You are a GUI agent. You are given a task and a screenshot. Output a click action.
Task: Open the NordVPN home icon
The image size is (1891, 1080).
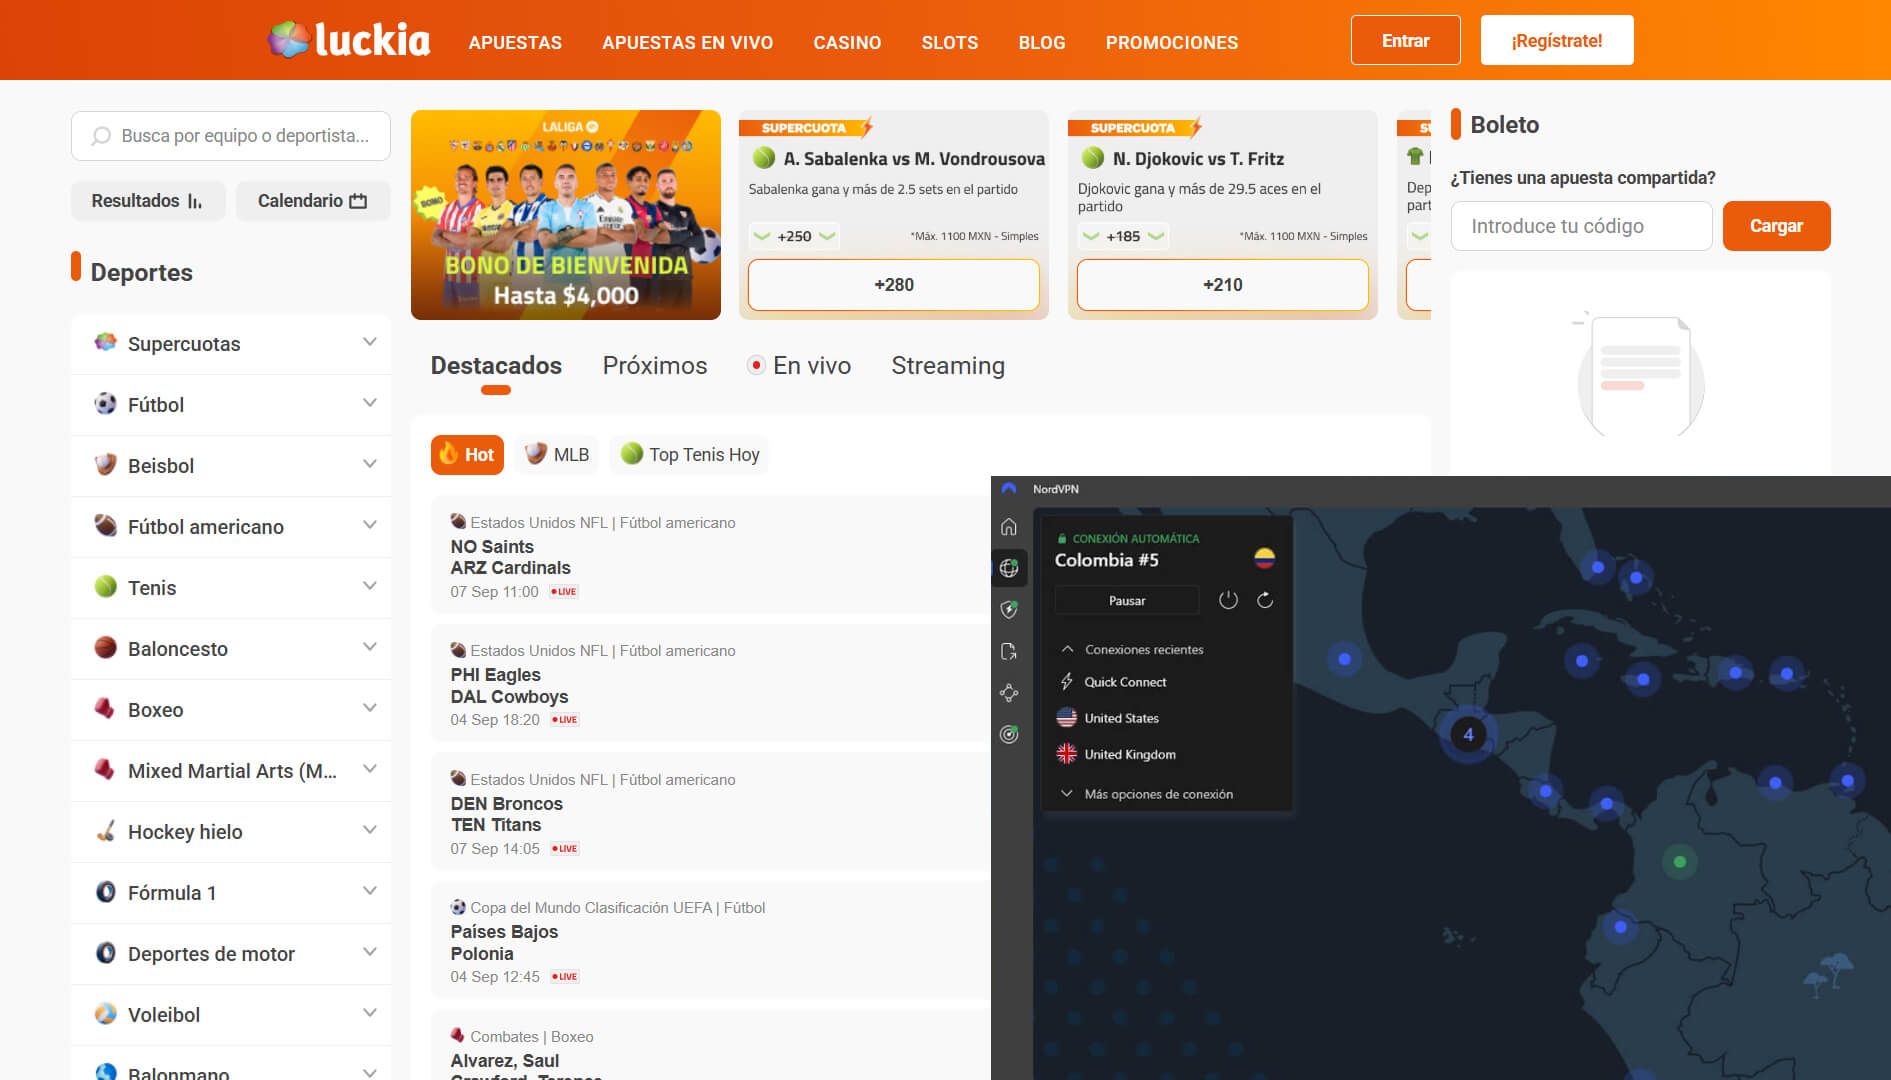point(1009,527)
